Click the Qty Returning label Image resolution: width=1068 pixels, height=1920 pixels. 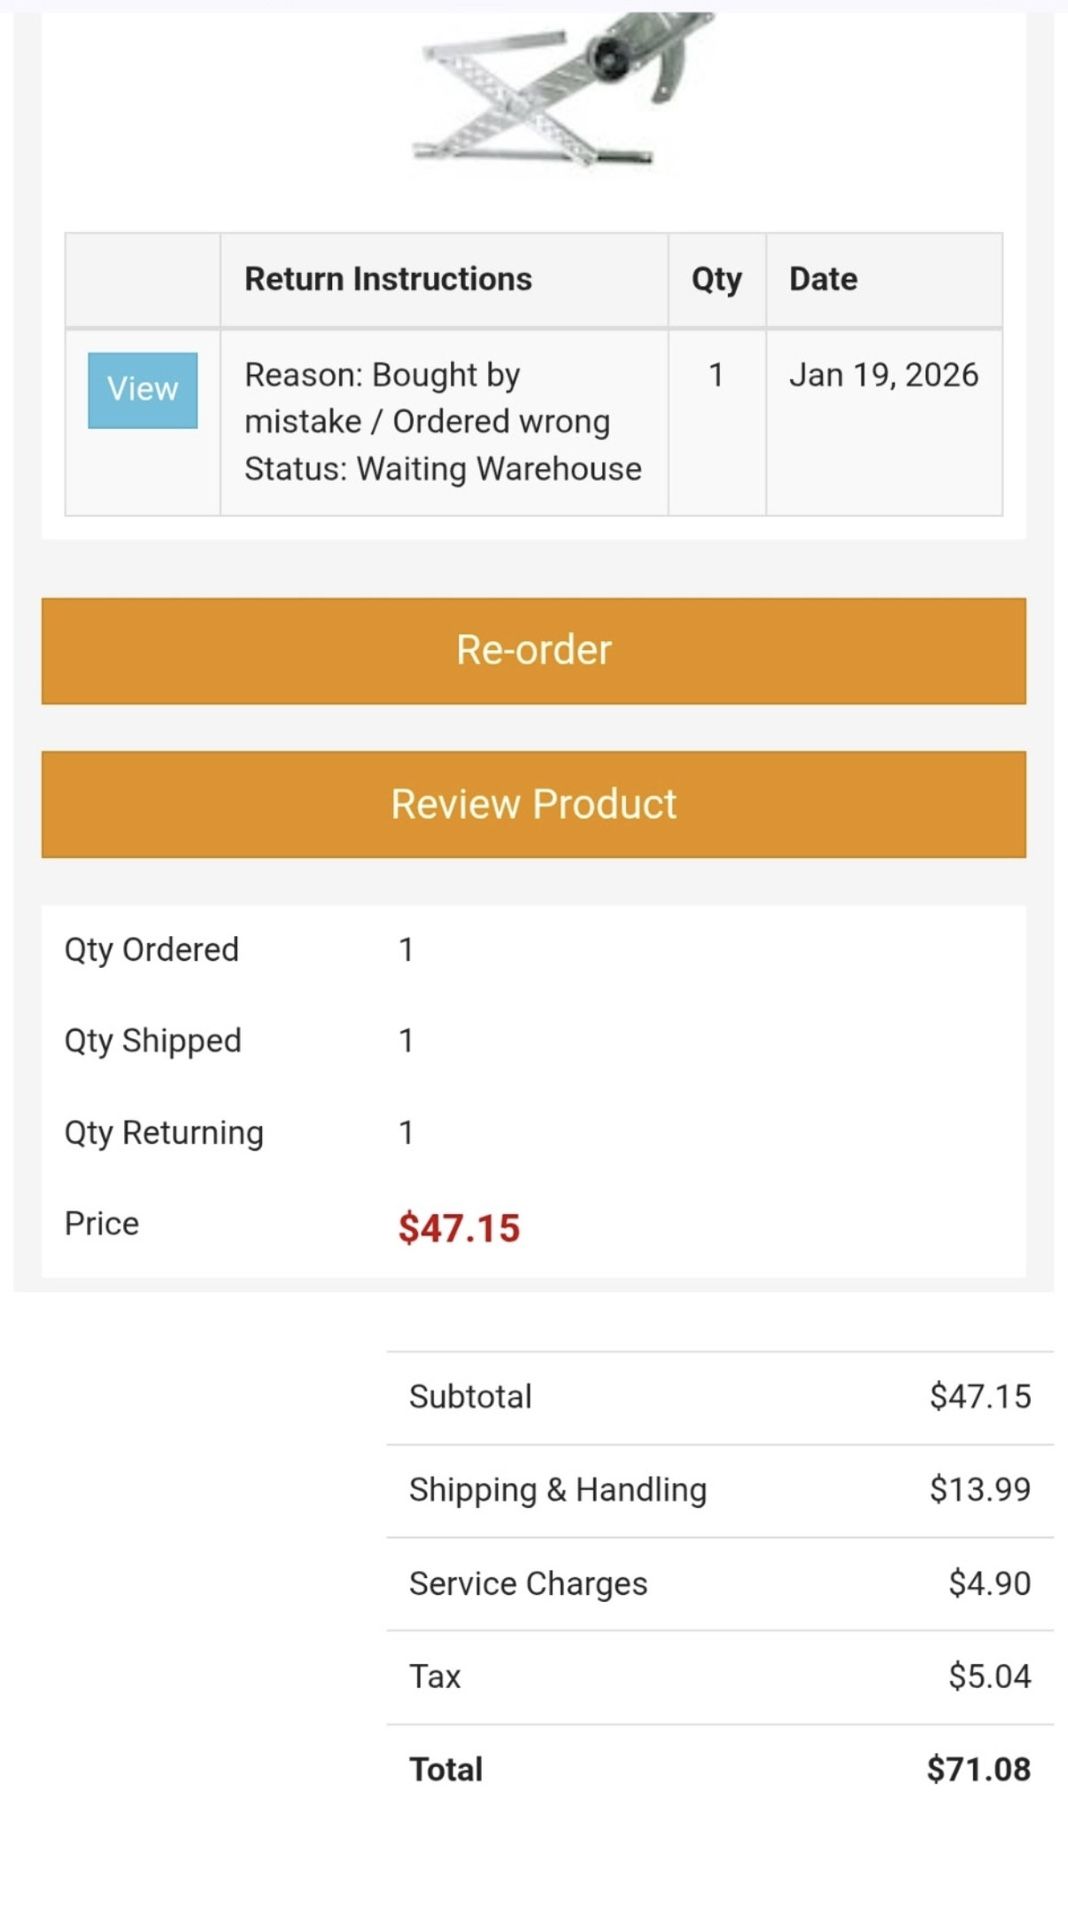click(x=163, y=1133)
